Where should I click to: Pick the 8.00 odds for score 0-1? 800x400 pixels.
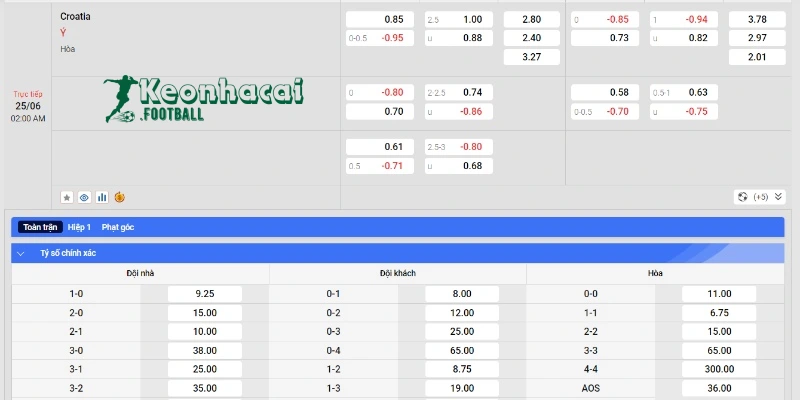coord(463,294)
